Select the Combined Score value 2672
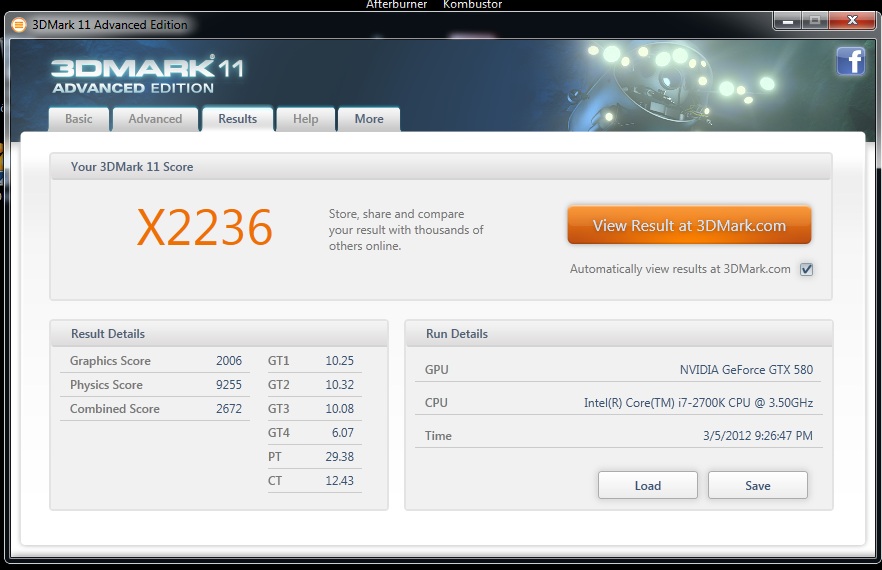This screenshot has width=882, height=570. [229, 409]
